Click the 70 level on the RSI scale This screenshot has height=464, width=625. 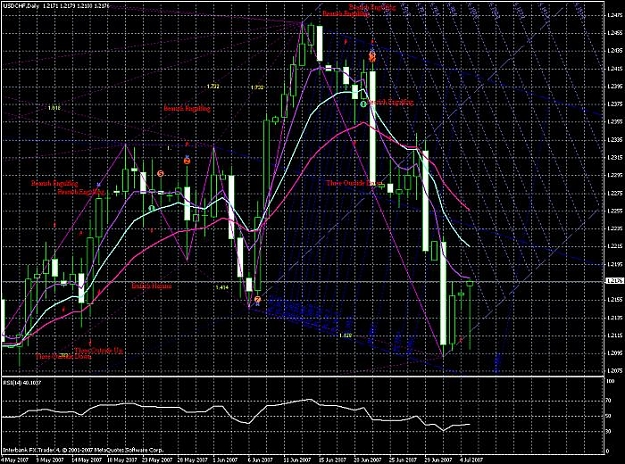click(x=609, y=401)
